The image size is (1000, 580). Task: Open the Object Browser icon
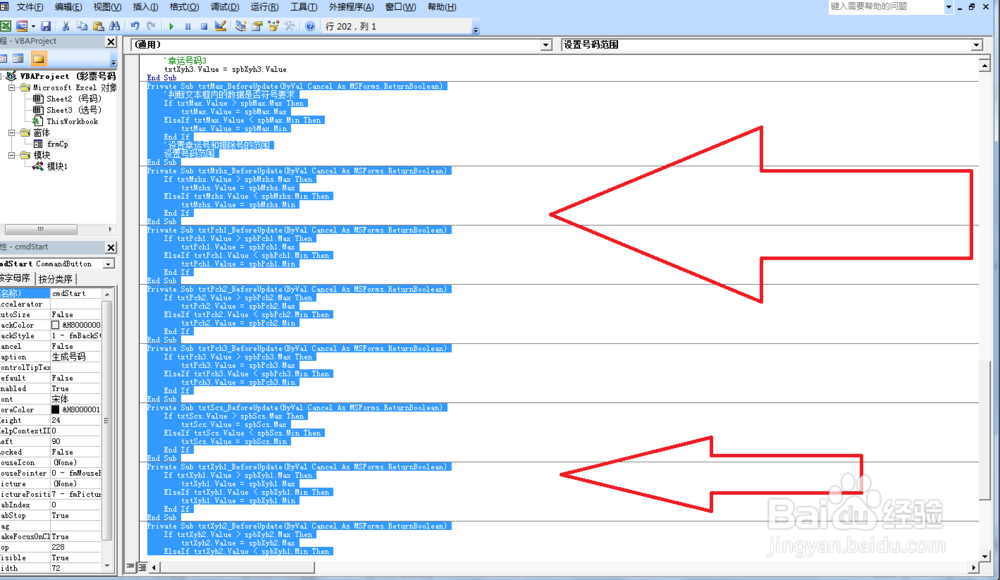274,26
